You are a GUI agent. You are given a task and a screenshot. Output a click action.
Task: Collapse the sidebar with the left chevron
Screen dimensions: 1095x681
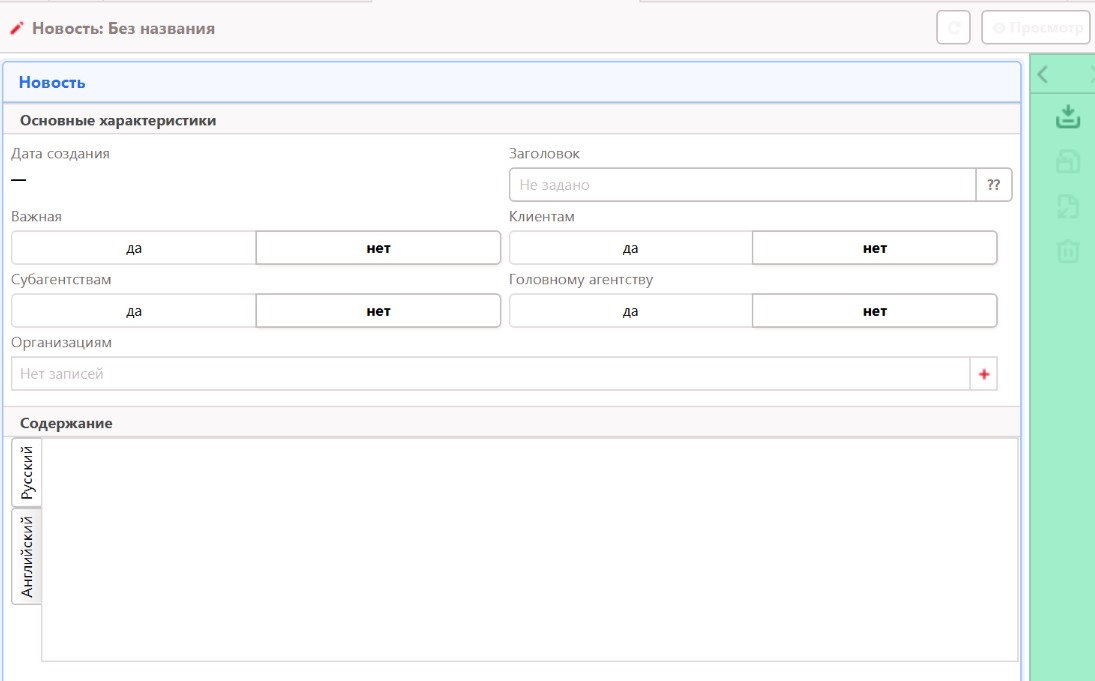tap(1043, 74)
